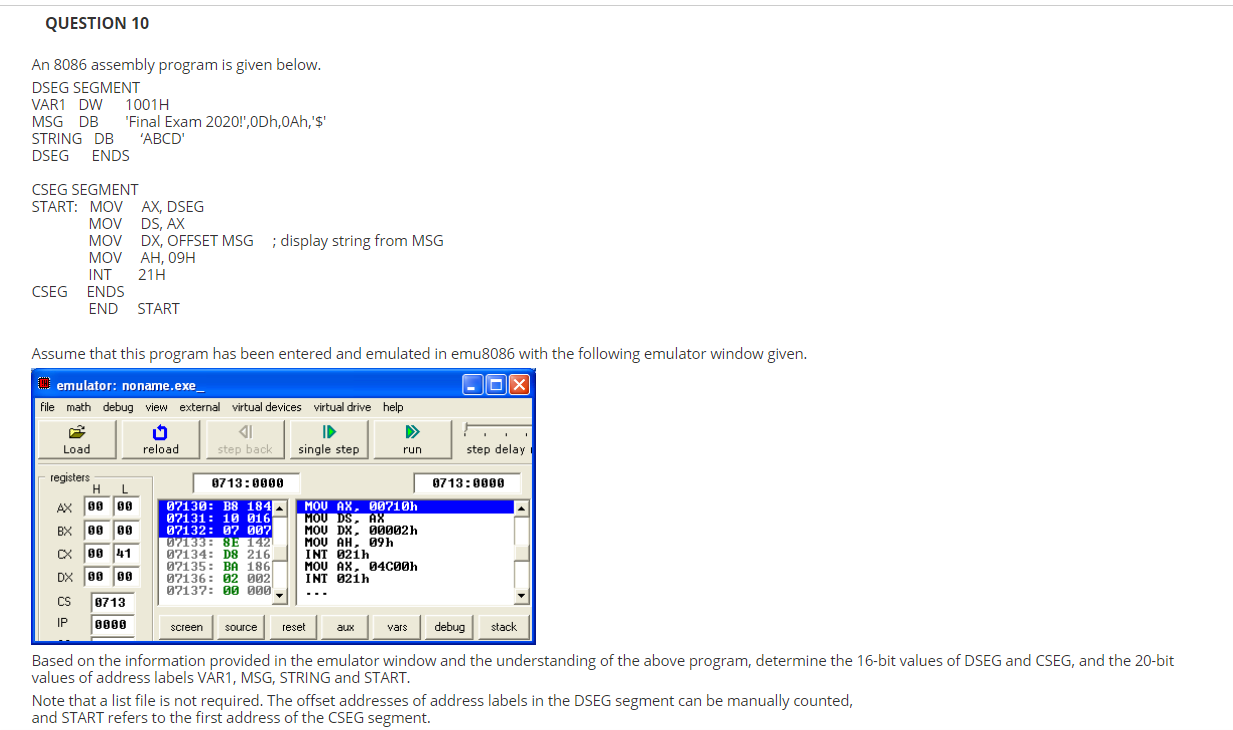Screen dimensions: 1233x730
Task: Open the view menu
Action: (x=156, y=406)
